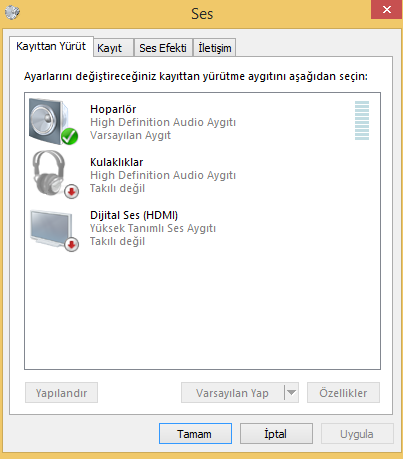Click empty area of the device list
This screenshot has height=459, width=403.
(202, 310)
